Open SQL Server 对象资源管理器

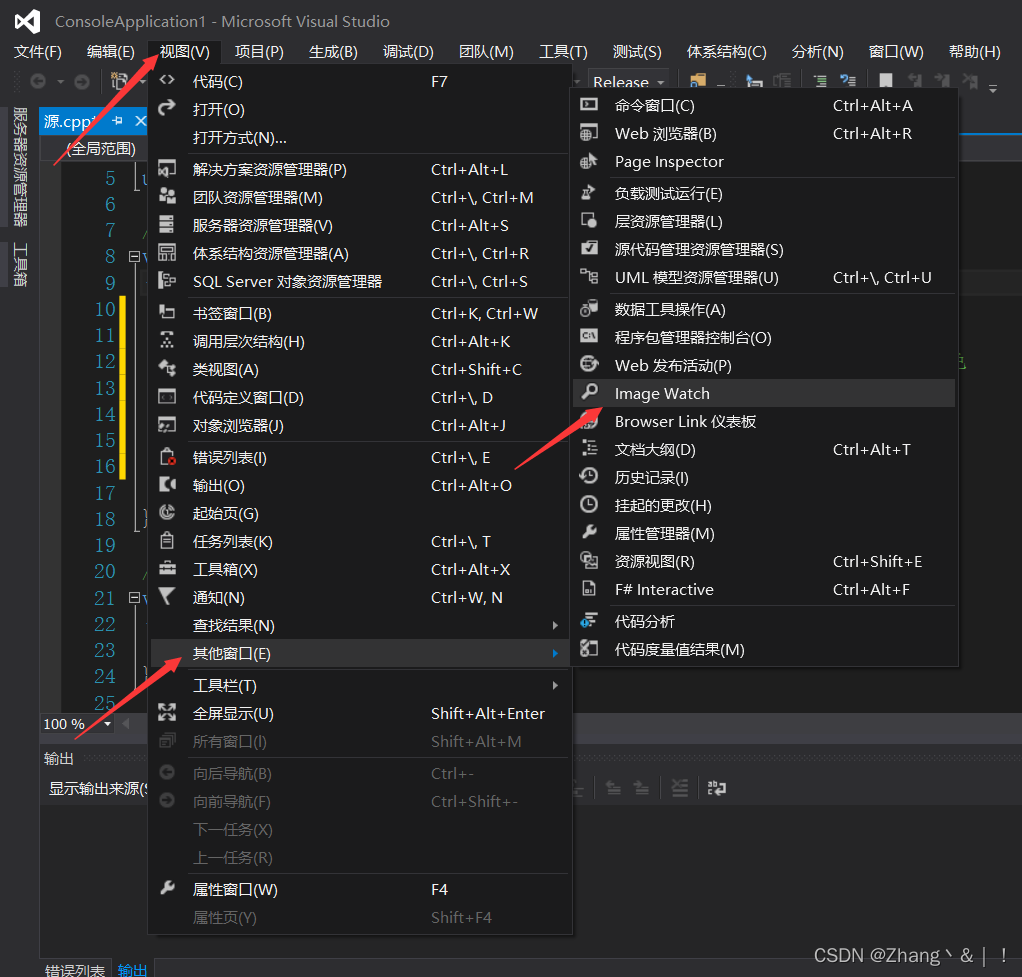click(x=286, y=281)
